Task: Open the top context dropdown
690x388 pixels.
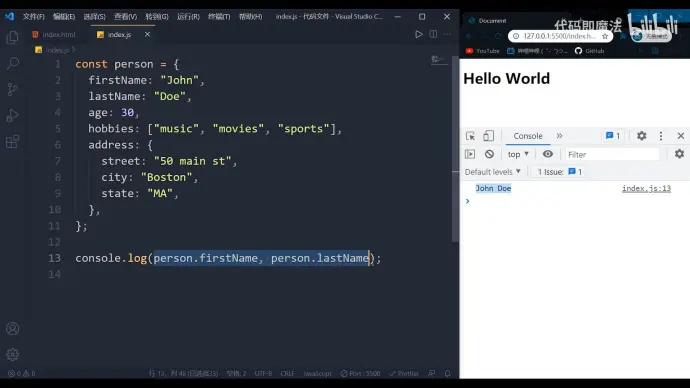Action: pyautogui.click(x=518, y=154)
